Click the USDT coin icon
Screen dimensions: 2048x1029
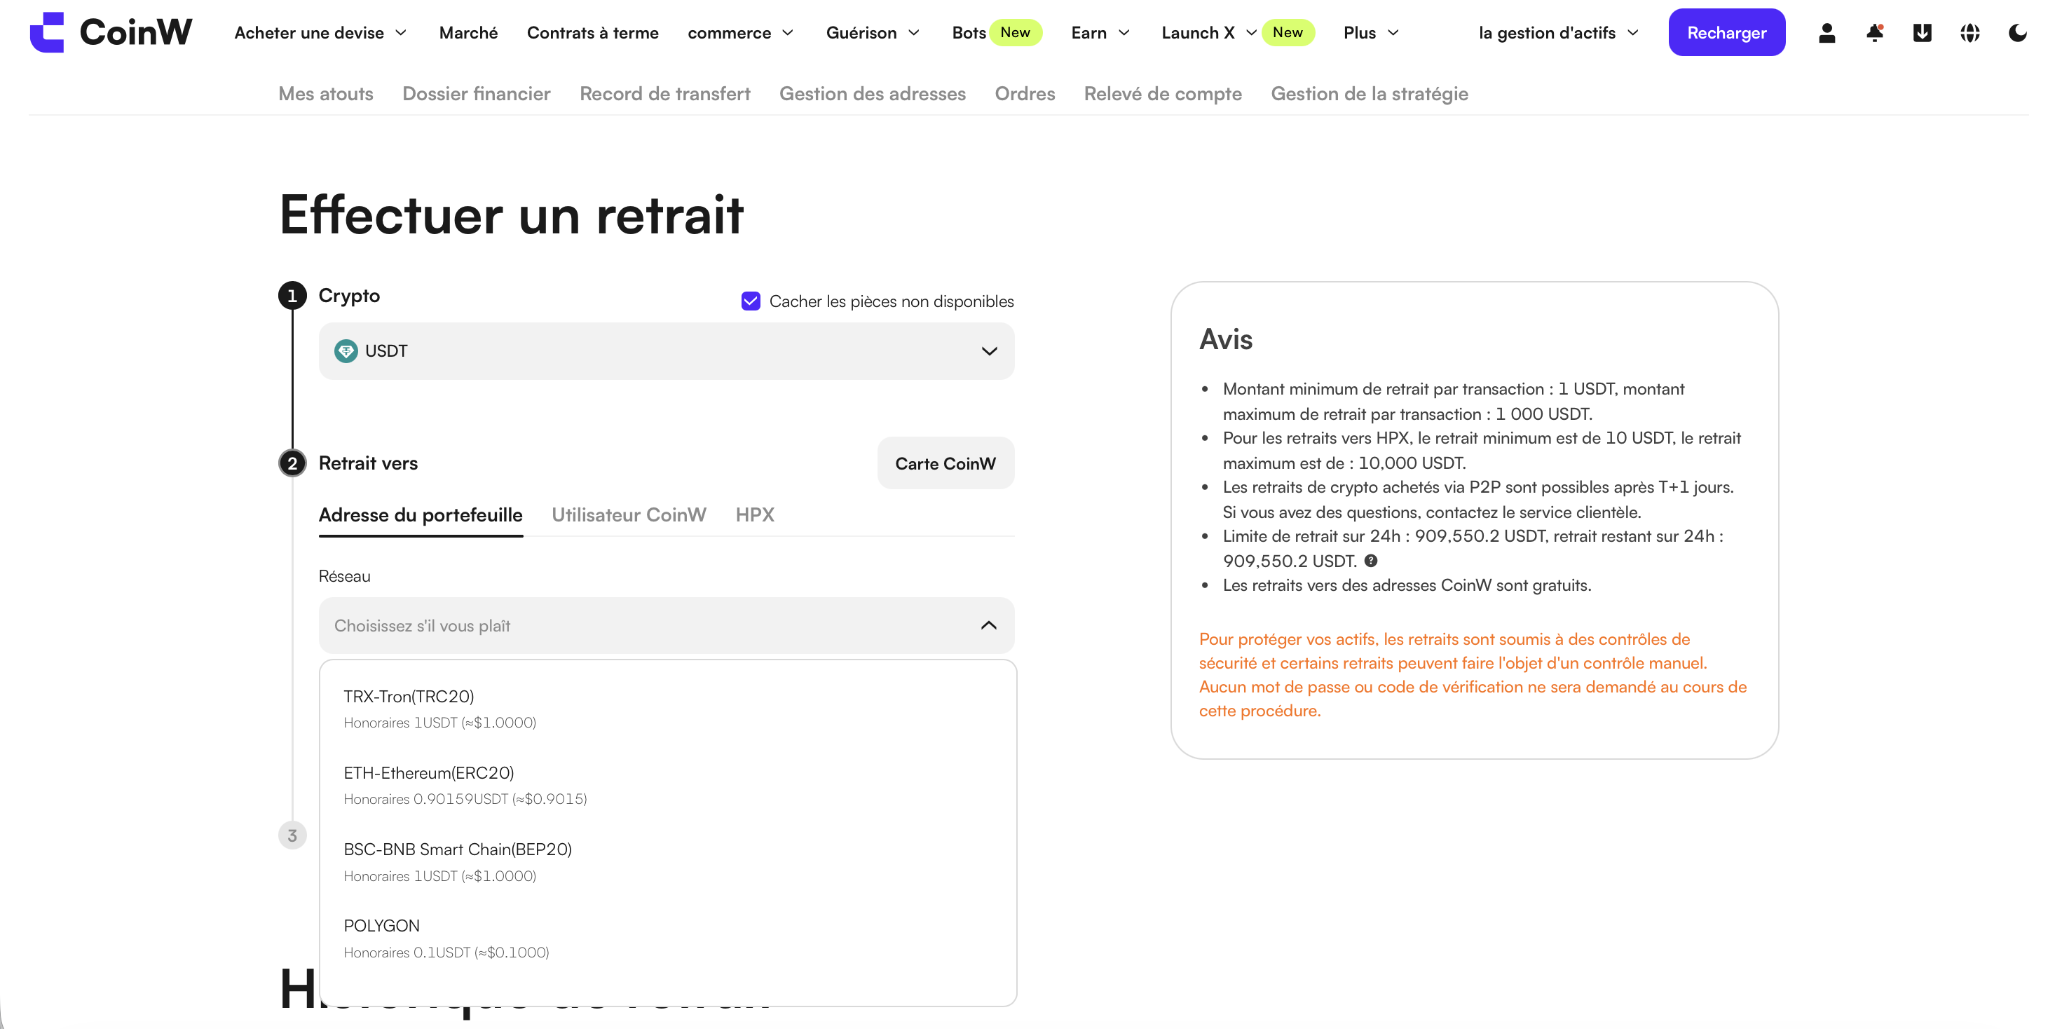pyautogui.click(x=346, y=351)
